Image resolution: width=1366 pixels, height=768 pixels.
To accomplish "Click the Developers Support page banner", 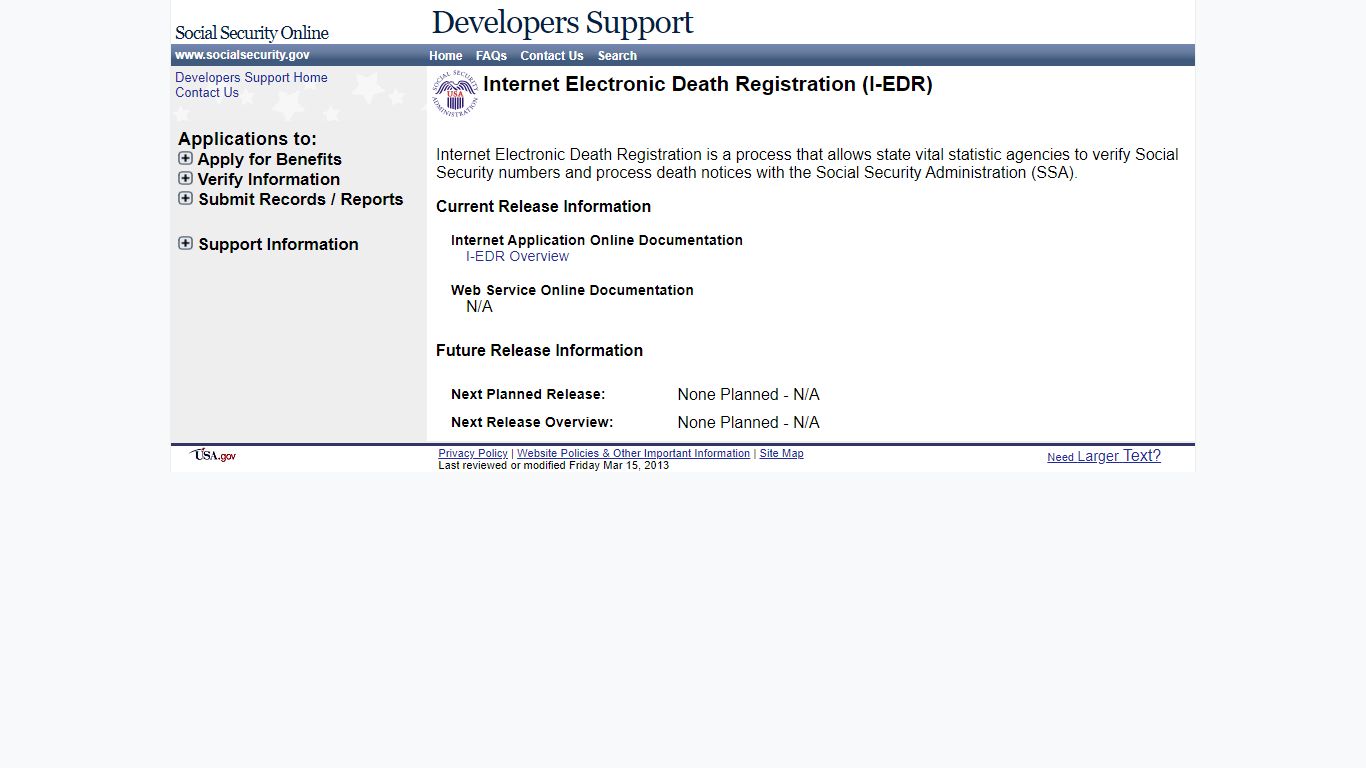I will point(562,22).
